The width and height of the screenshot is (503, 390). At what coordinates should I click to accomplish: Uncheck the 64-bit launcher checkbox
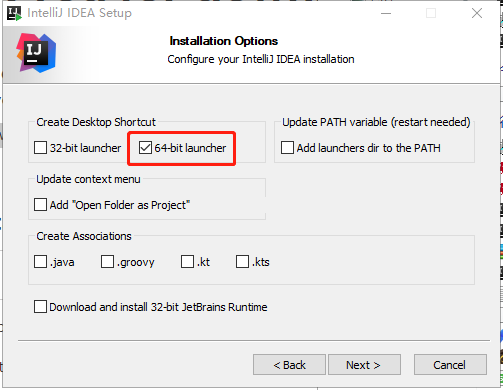click(145, 148)
